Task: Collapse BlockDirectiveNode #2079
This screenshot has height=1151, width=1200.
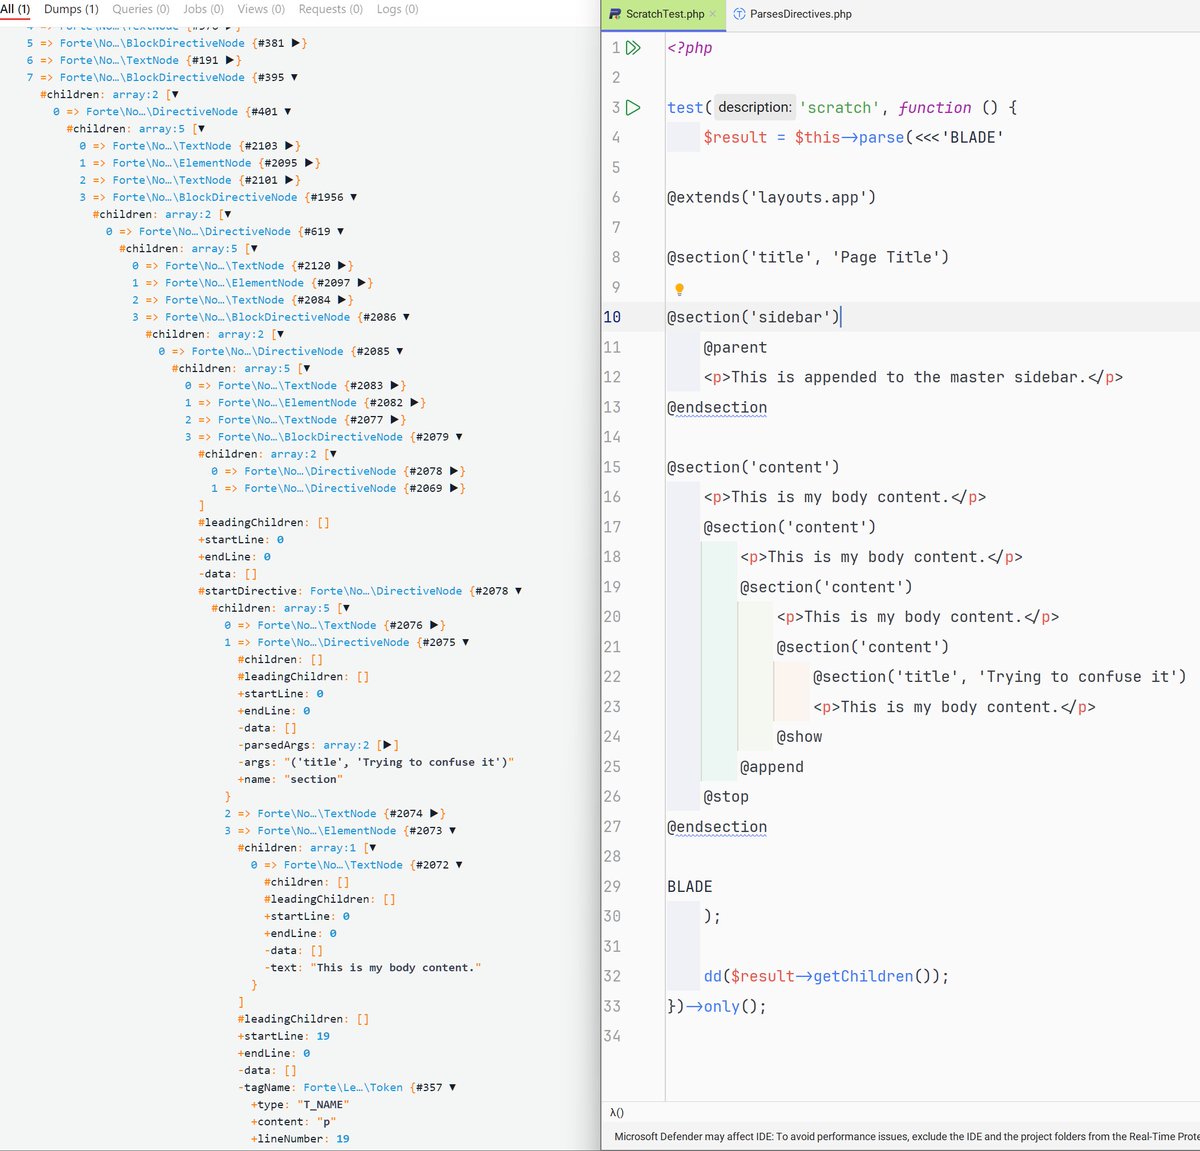Action: [x=459, y=437]
